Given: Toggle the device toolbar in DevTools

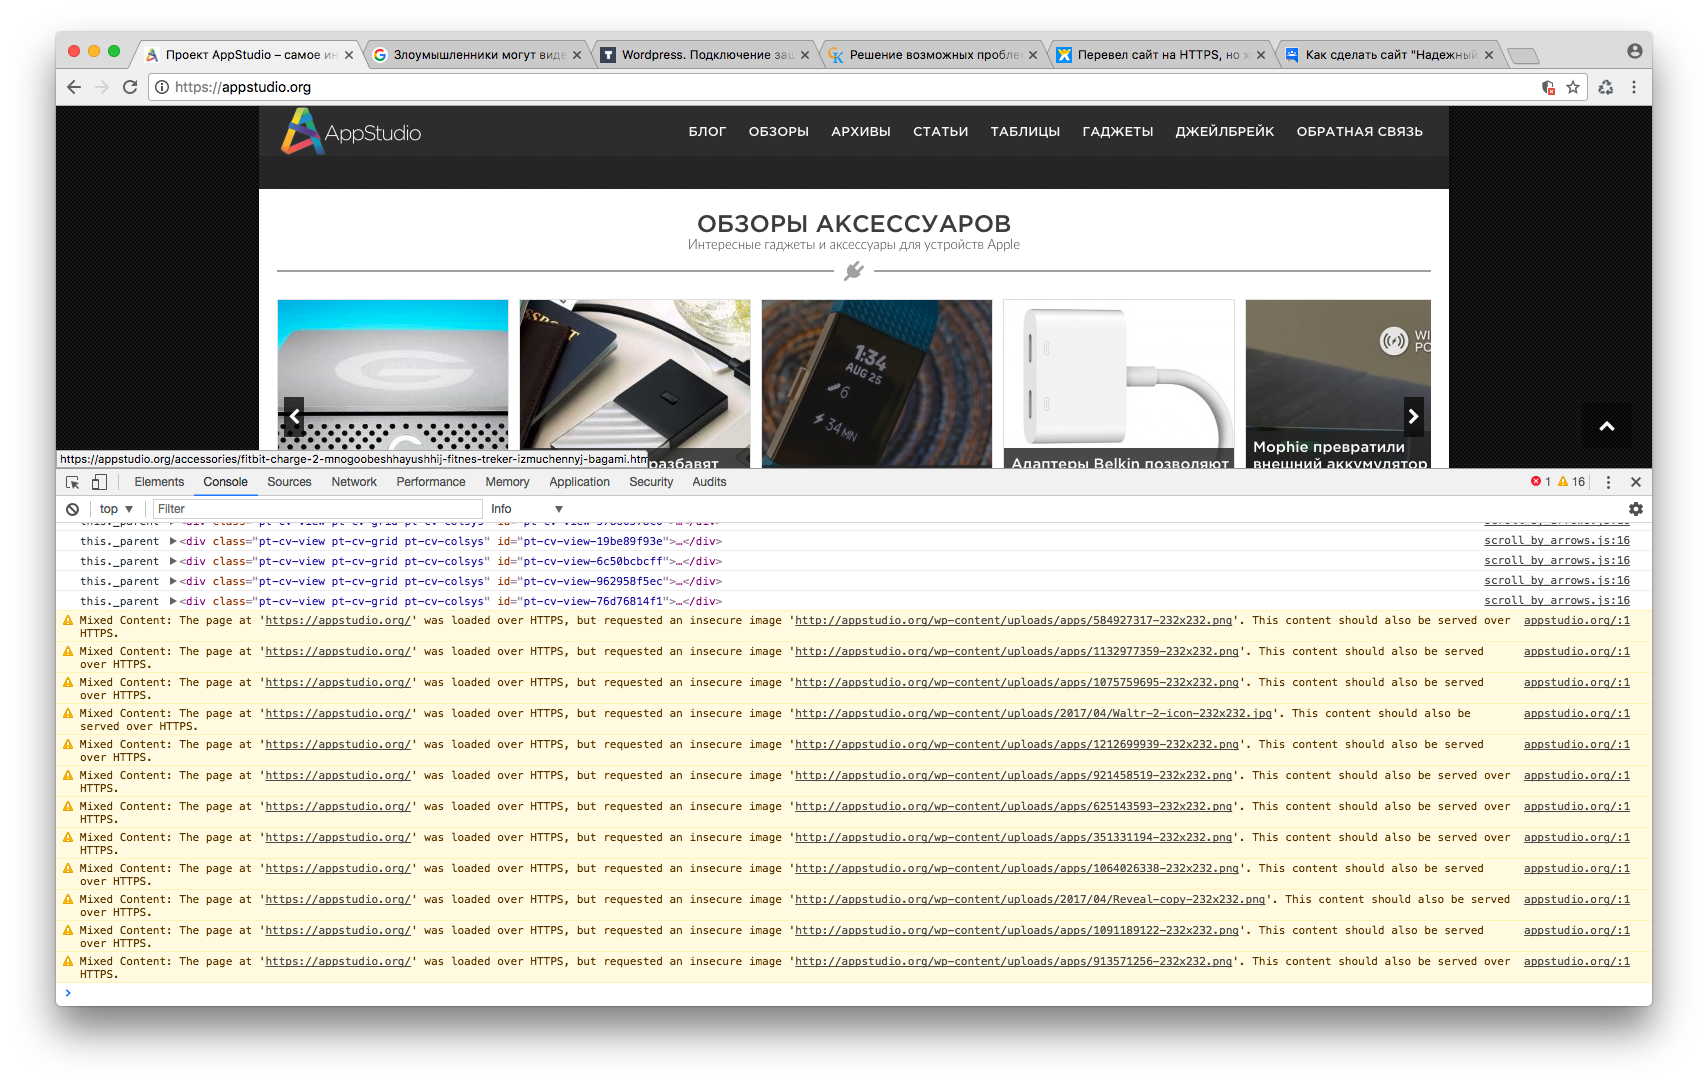Looking at the screenshot, I should (x=99, y=482).
